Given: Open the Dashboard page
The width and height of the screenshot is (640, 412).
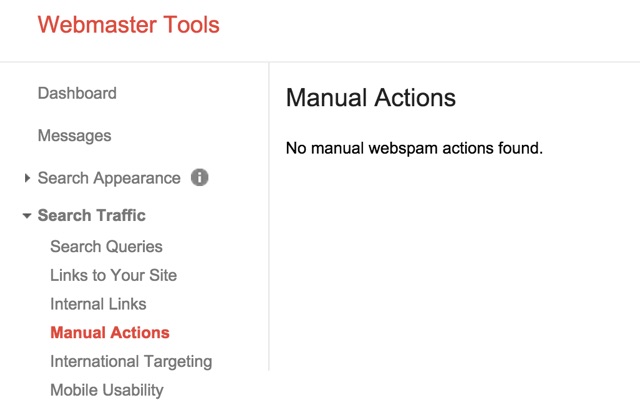Looking at the screenshot, I should [x=77, y=93].
